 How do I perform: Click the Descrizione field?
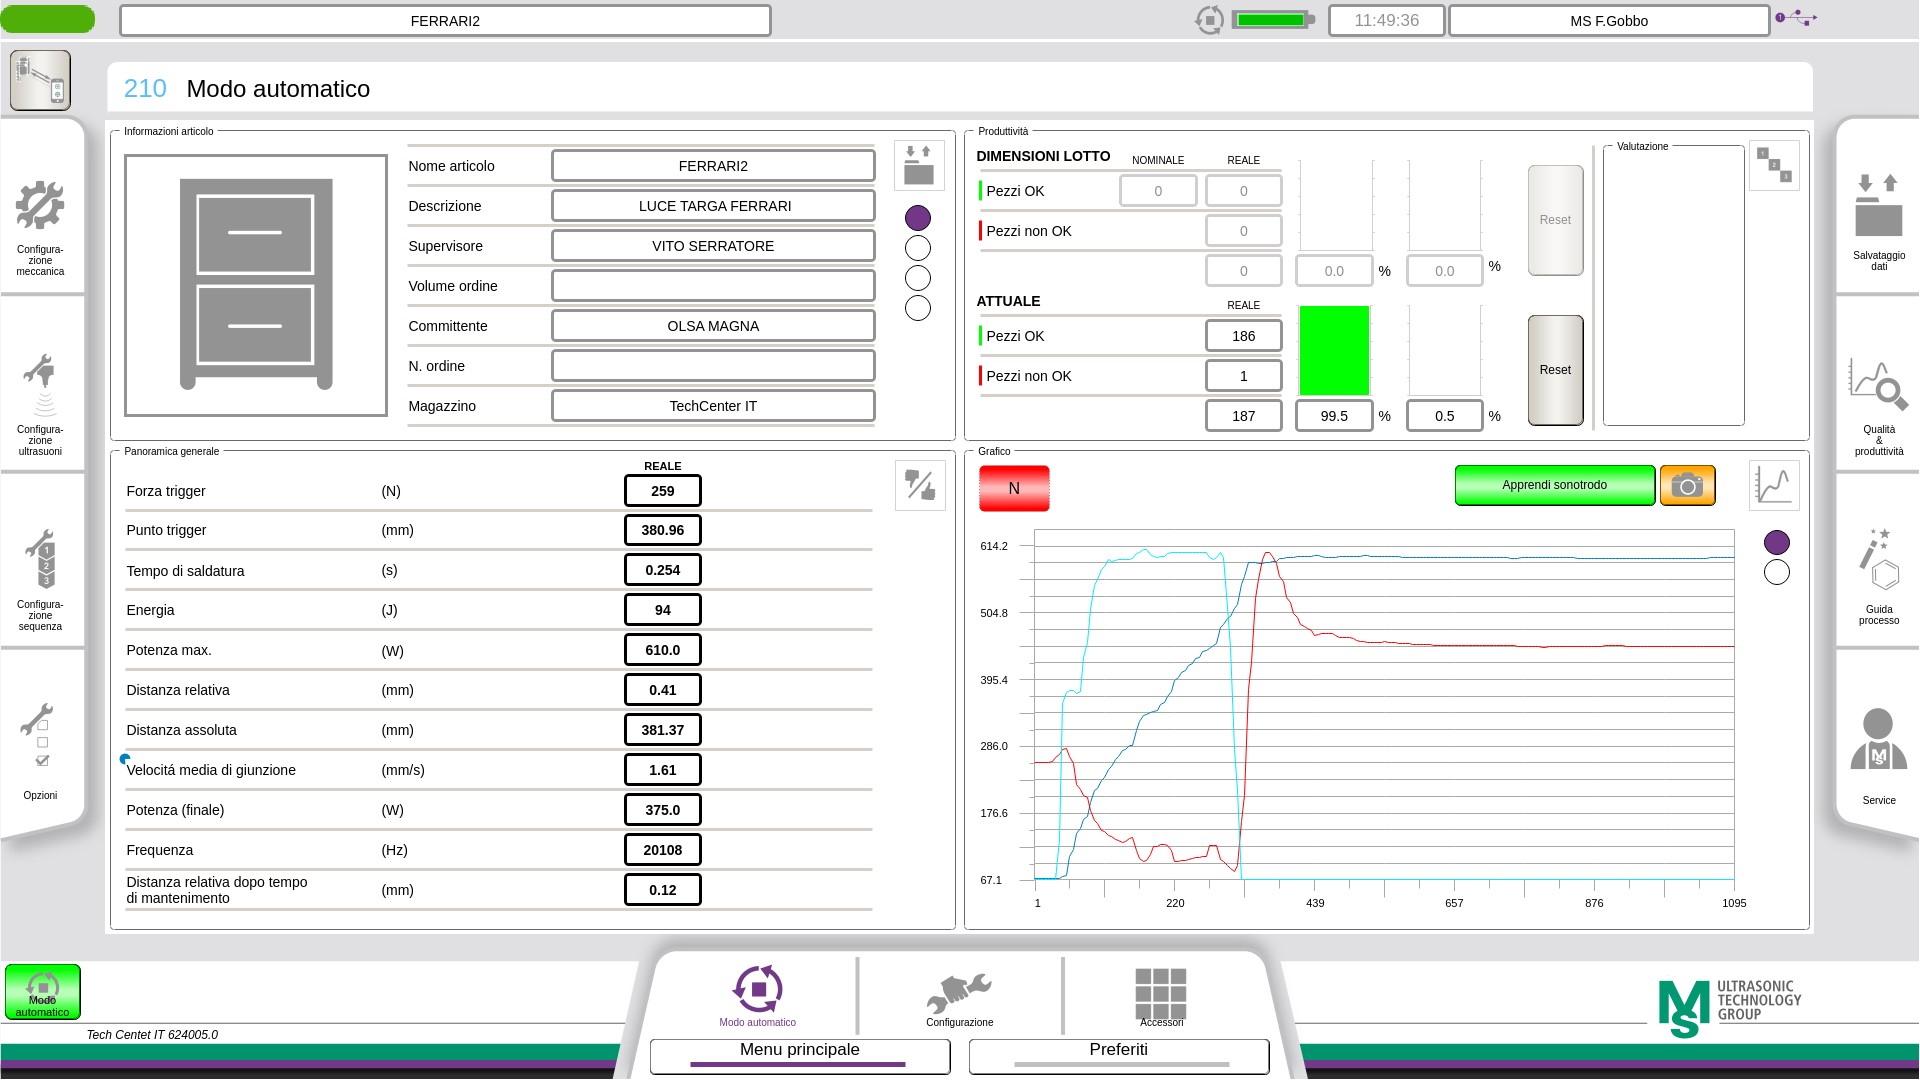[x=713, y=206]
